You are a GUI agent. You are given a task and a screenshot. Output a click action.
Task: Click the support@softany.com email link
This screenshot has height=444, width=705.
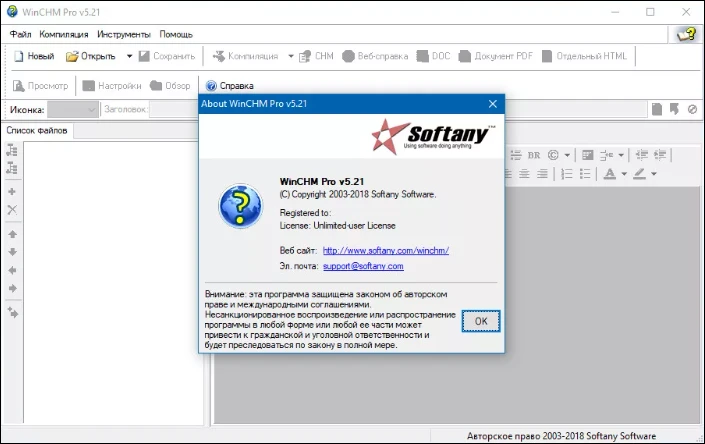click(363, 266)
